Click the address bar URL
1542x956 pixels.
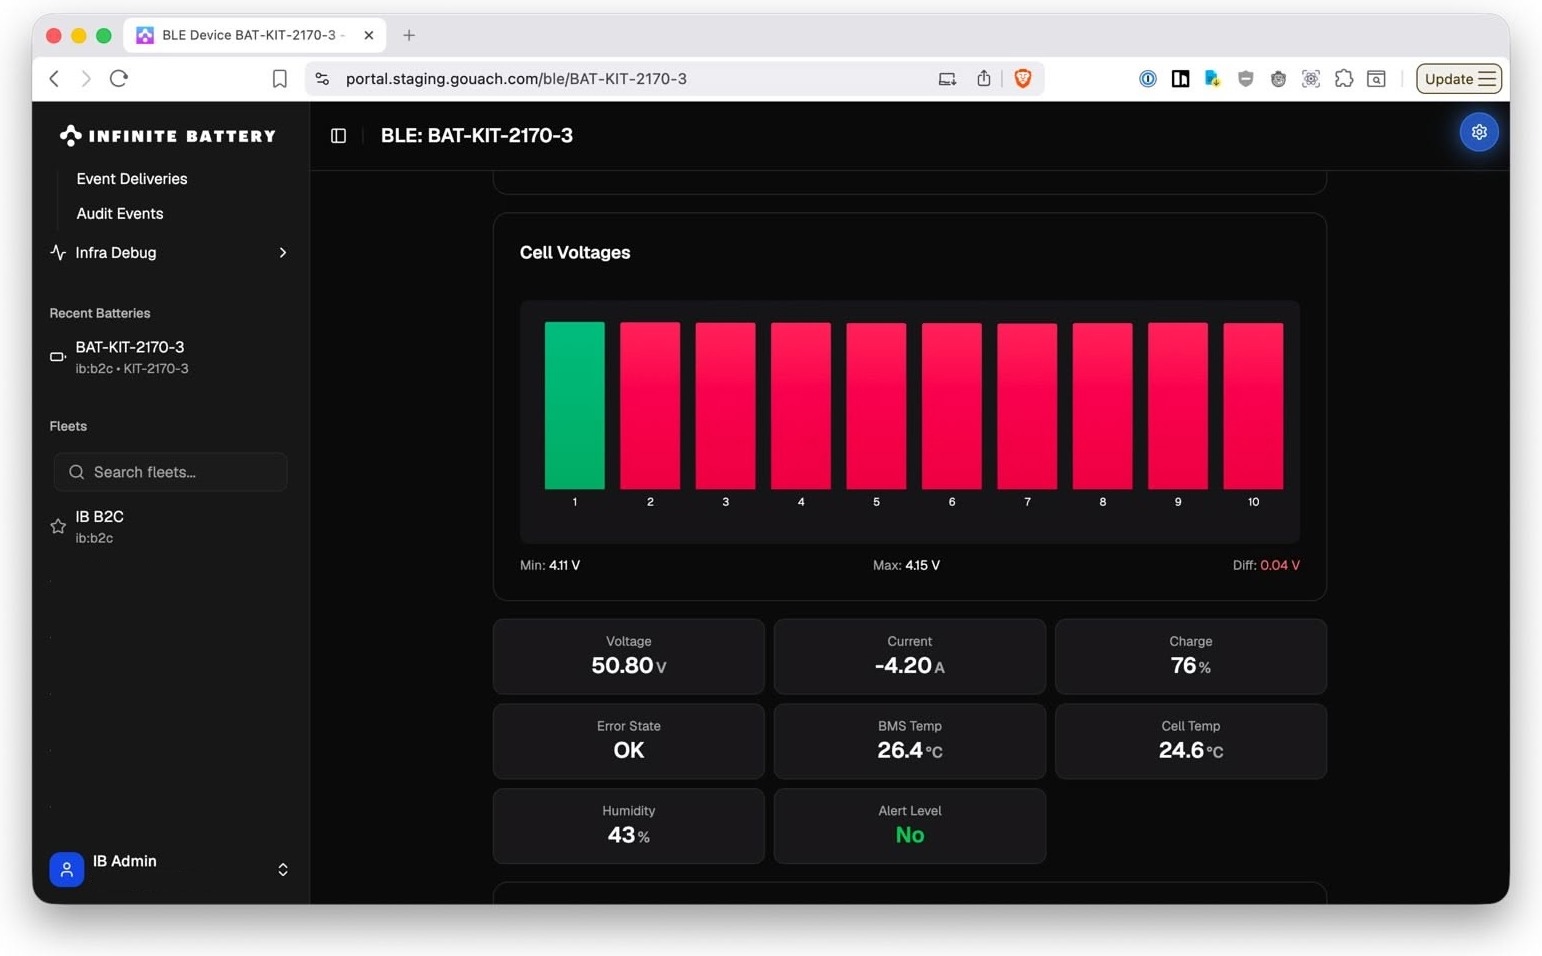click(516, 78)
